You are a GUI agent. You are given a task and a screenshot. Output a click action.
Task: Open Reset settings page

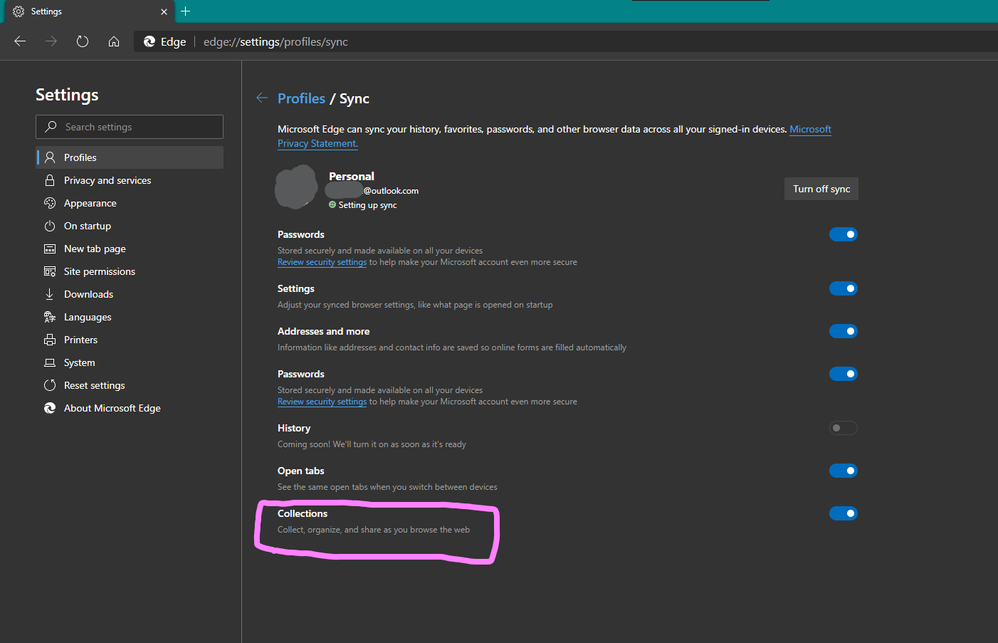(130, 385)
